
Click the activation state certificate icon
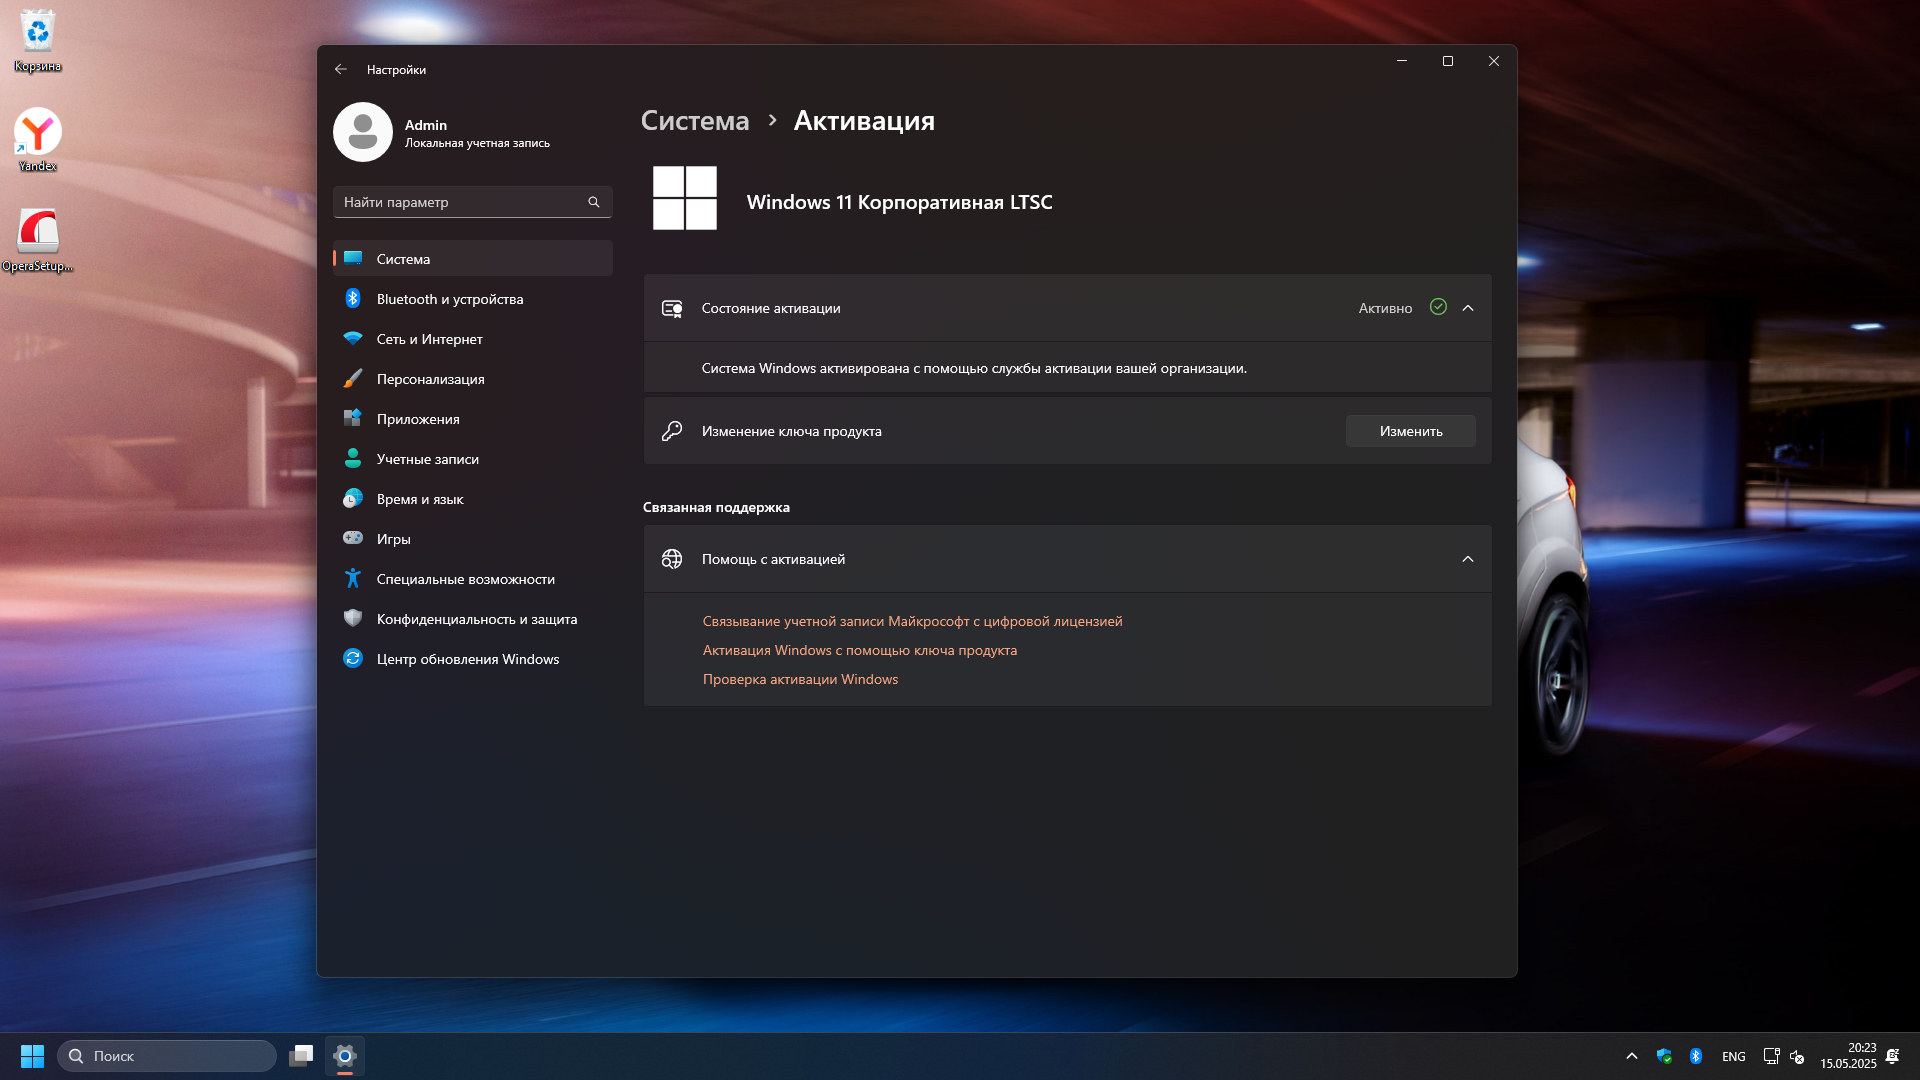click(672, 309)
